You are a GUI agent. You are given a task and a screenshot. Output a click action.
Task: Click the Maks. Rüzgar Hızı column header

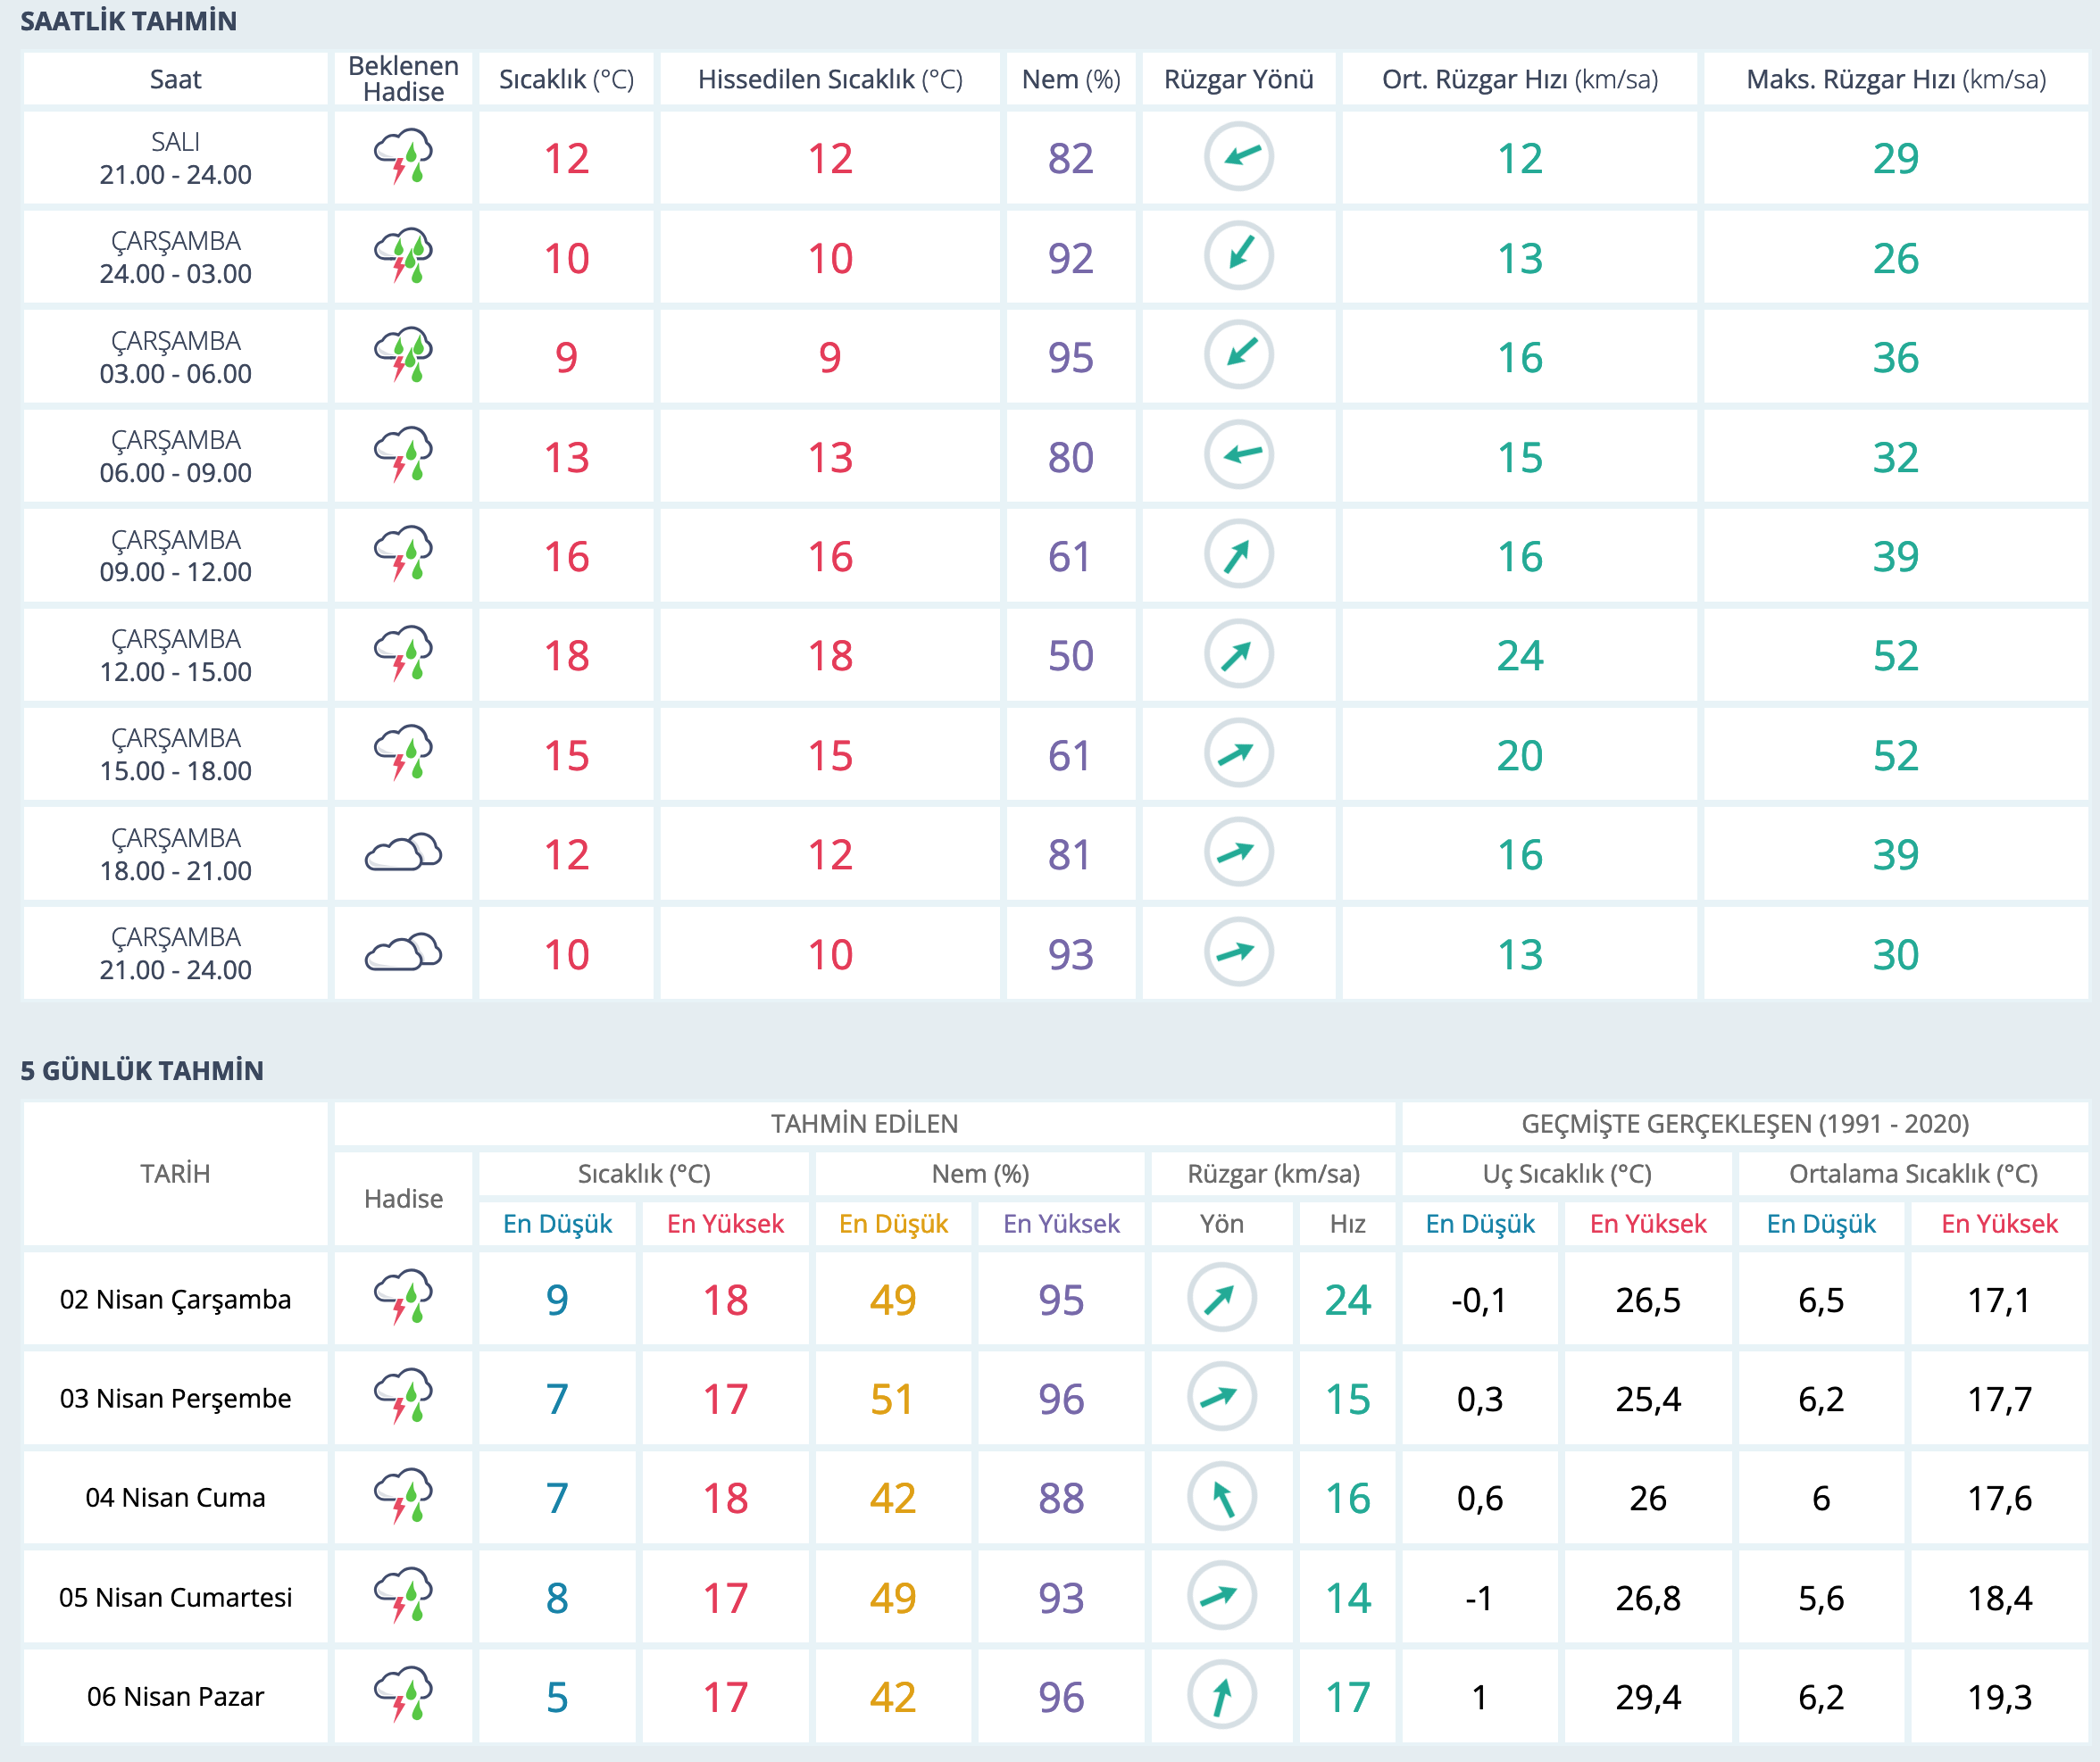[x=1895, y=79]
